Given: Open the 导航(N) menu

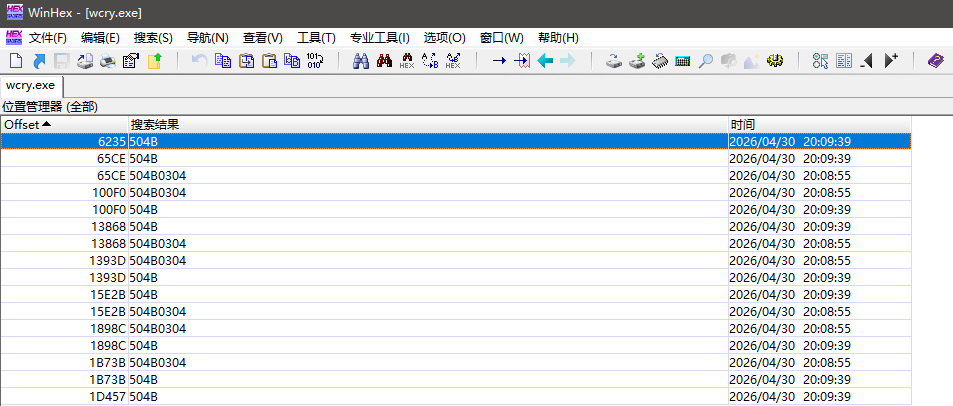Looking at the screenshot, I should (x=208, y=38).
